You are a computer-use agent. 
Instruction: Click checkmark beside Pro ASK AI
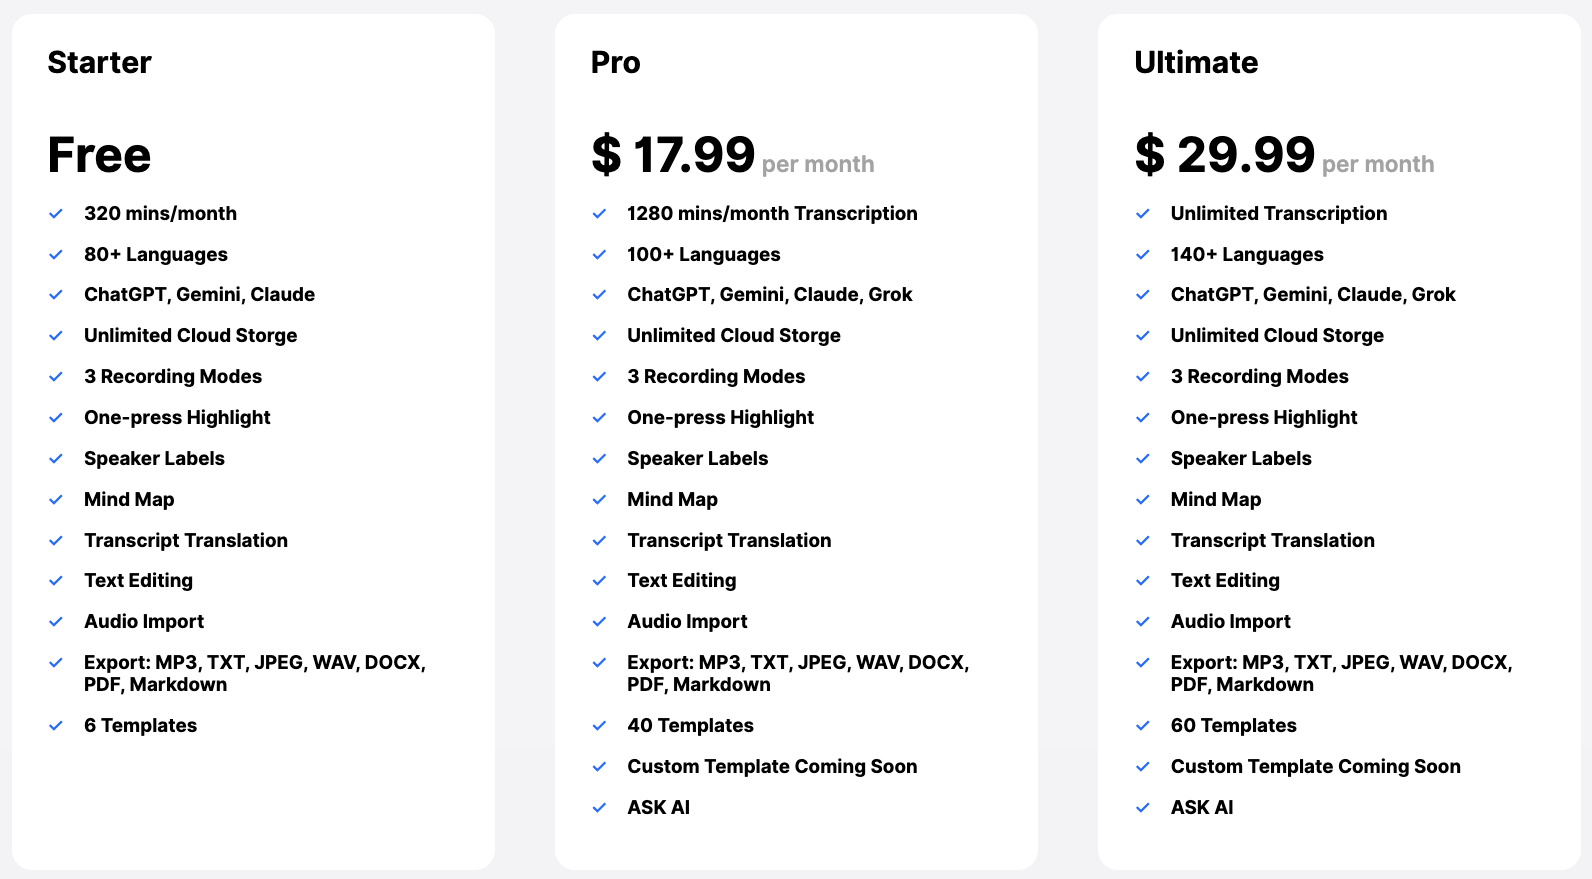[599, 808]
